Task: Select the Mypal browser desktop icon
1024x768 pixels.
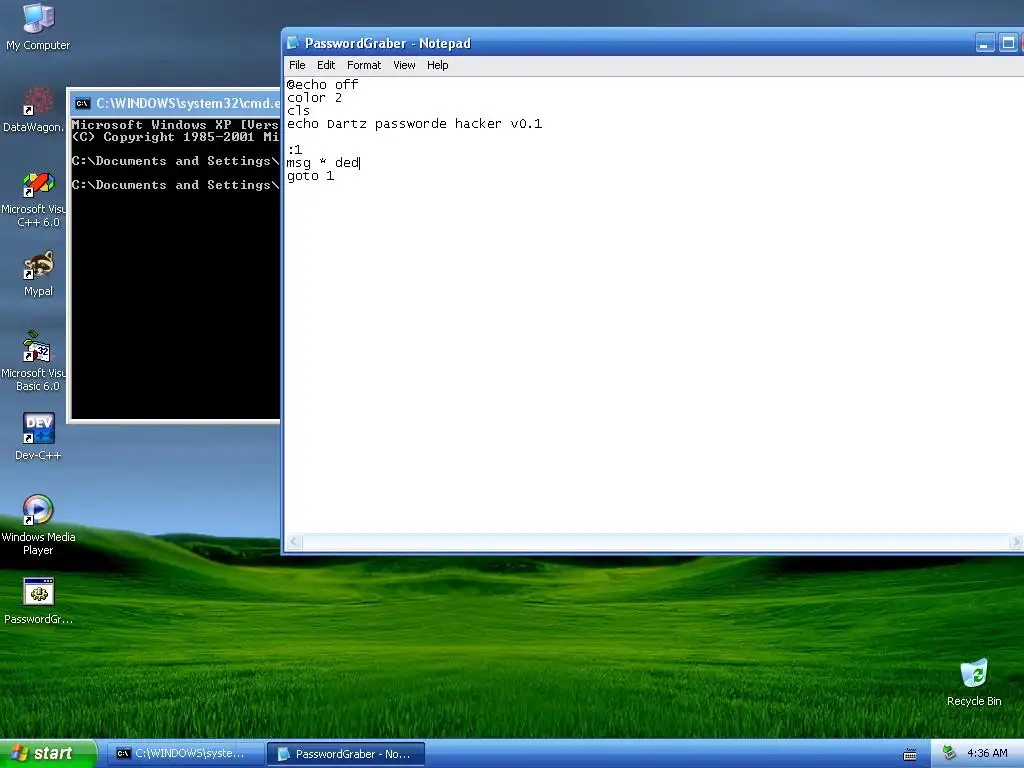Action: click(x=38, y=273)
